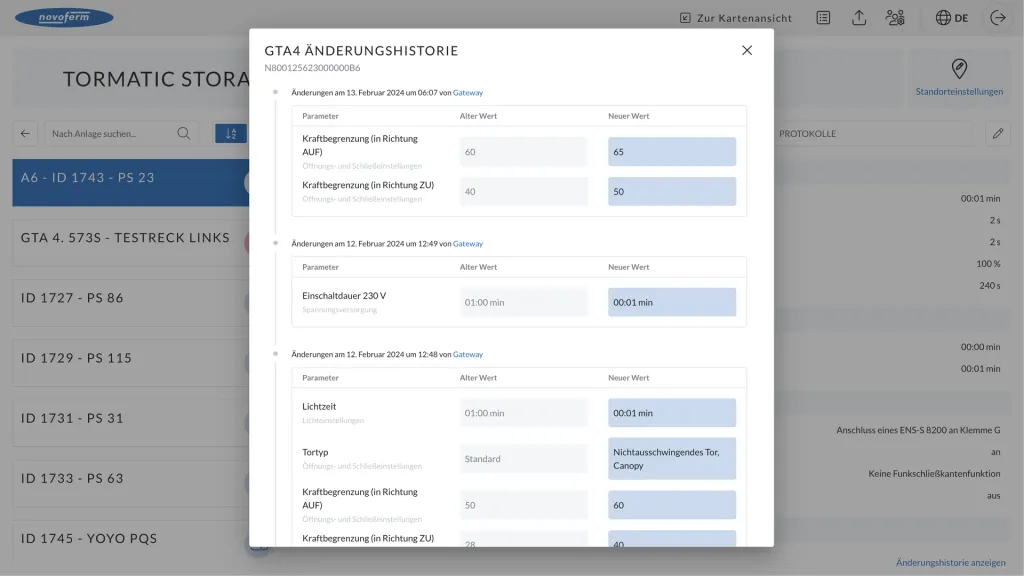Screen dimensions: 1024x576
Task: Click Tortyp old value Standard
Action: tap(523, 458)
